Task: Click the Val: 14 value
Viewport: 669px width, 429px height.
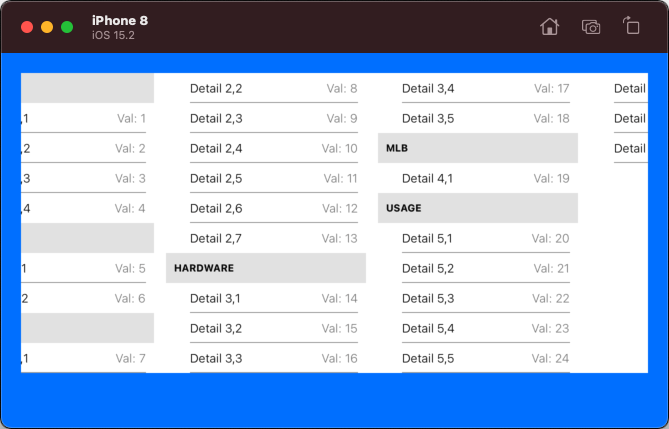Action: 340,298
